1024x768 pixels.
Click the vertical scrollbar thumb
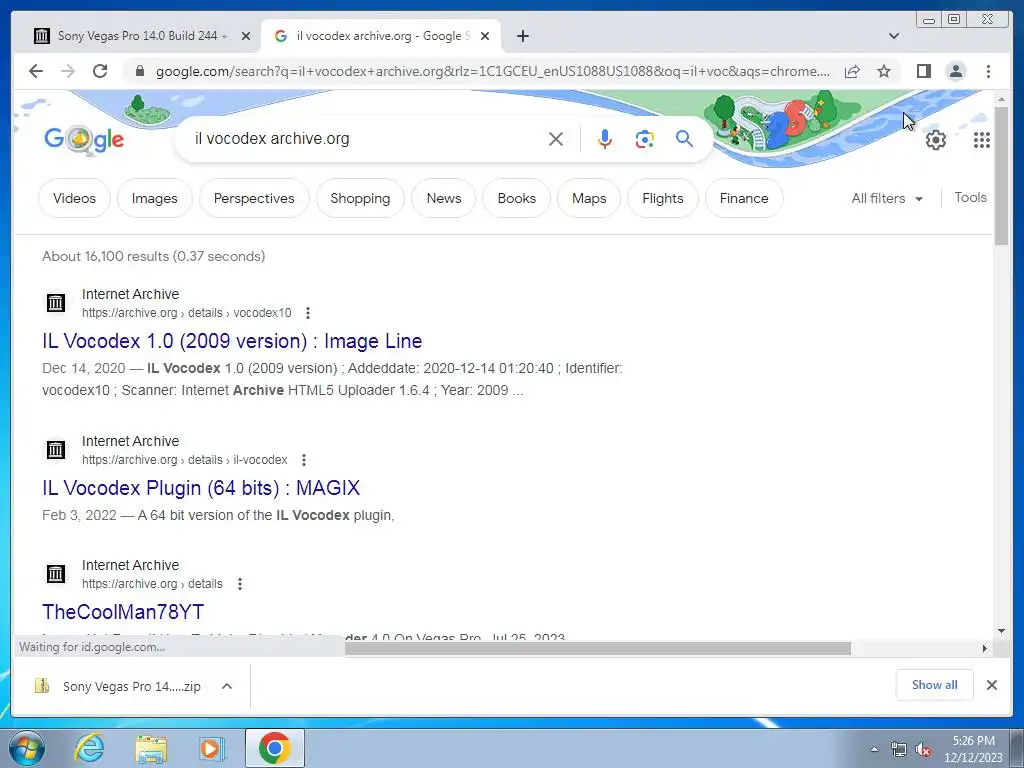point(1001,175)
